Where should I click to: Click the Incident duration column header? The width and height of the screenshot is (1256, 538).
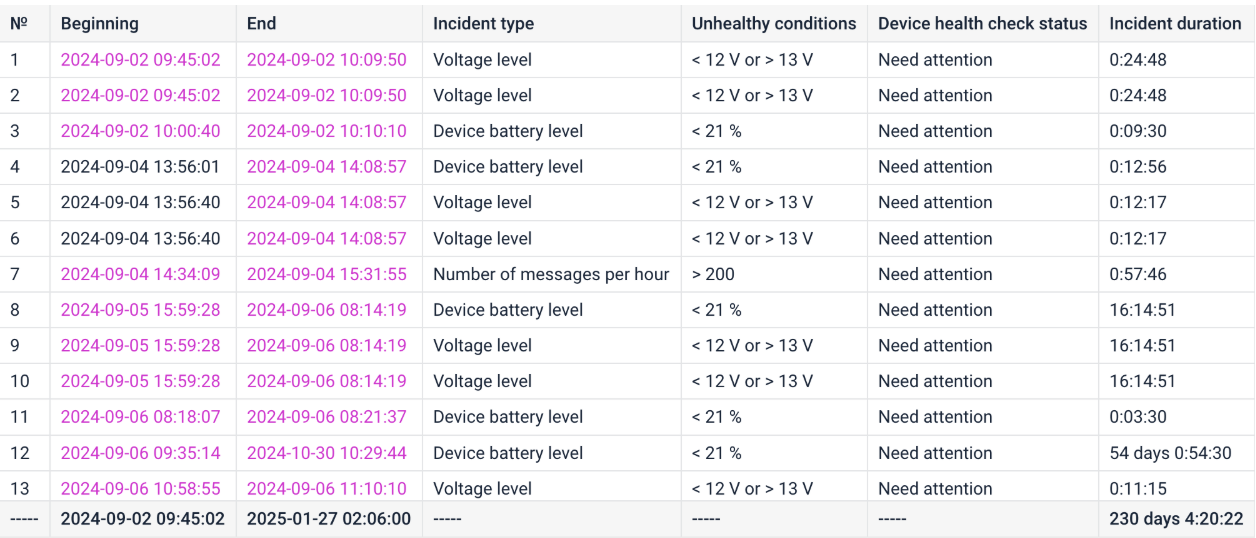tap(1176, 23)
